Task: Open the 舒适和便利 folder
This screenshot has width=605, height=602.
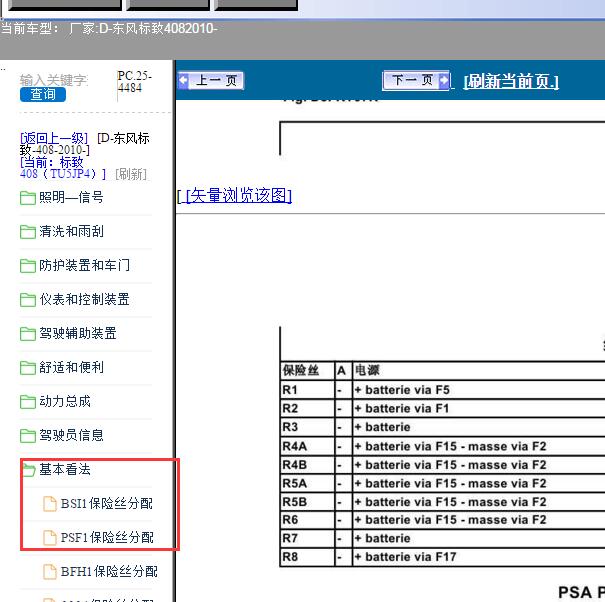Action: point(71,367)
